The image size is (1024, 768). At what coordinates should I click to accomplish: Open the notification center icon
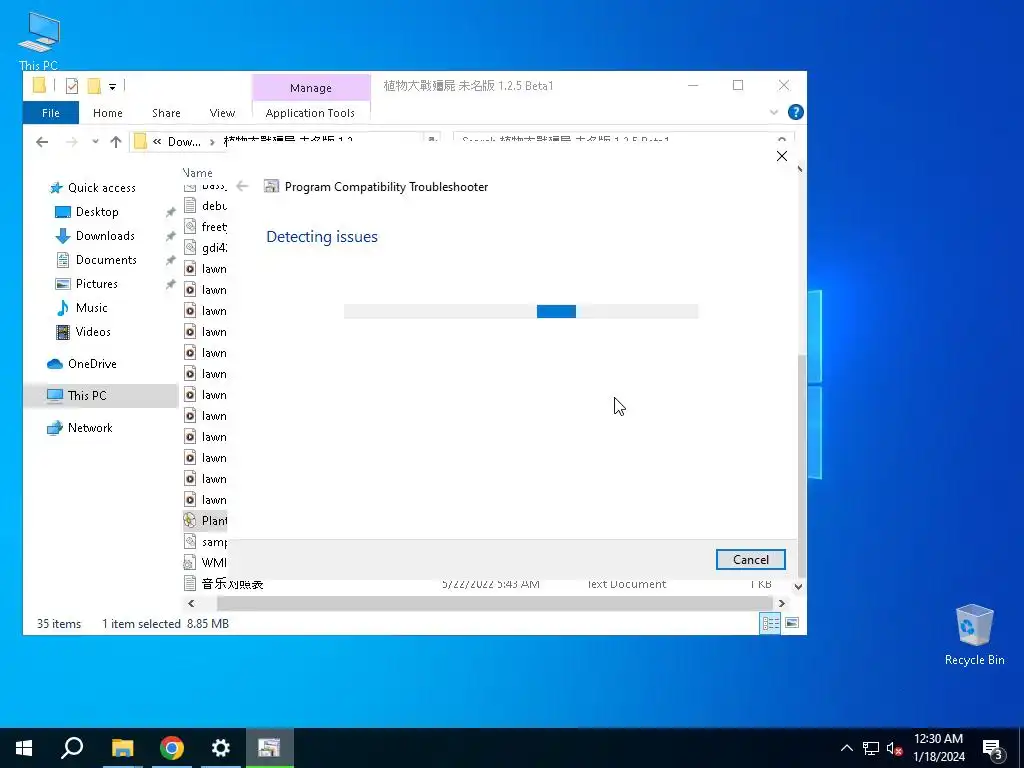tap(993, 748)
